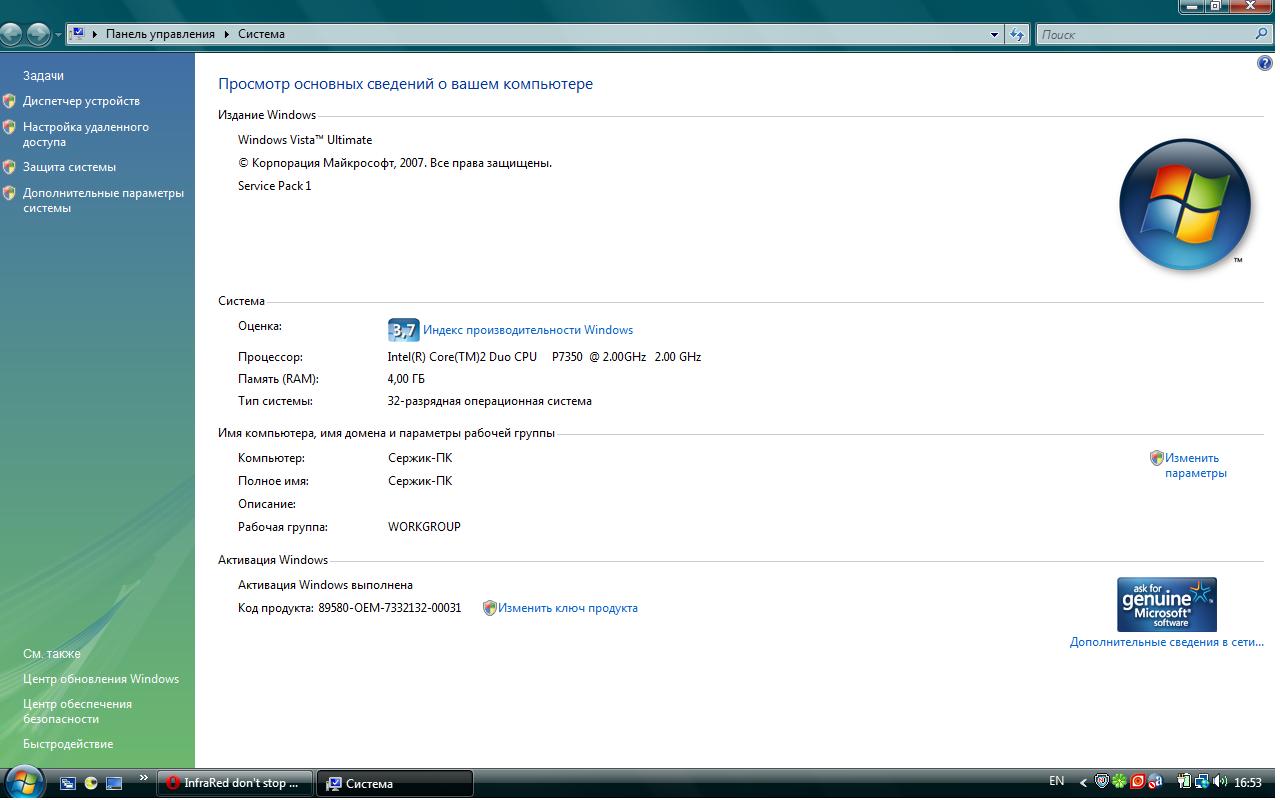Click the shield security tray icon
Viewport: 1280px width, 800px height.
(1102, 782)
